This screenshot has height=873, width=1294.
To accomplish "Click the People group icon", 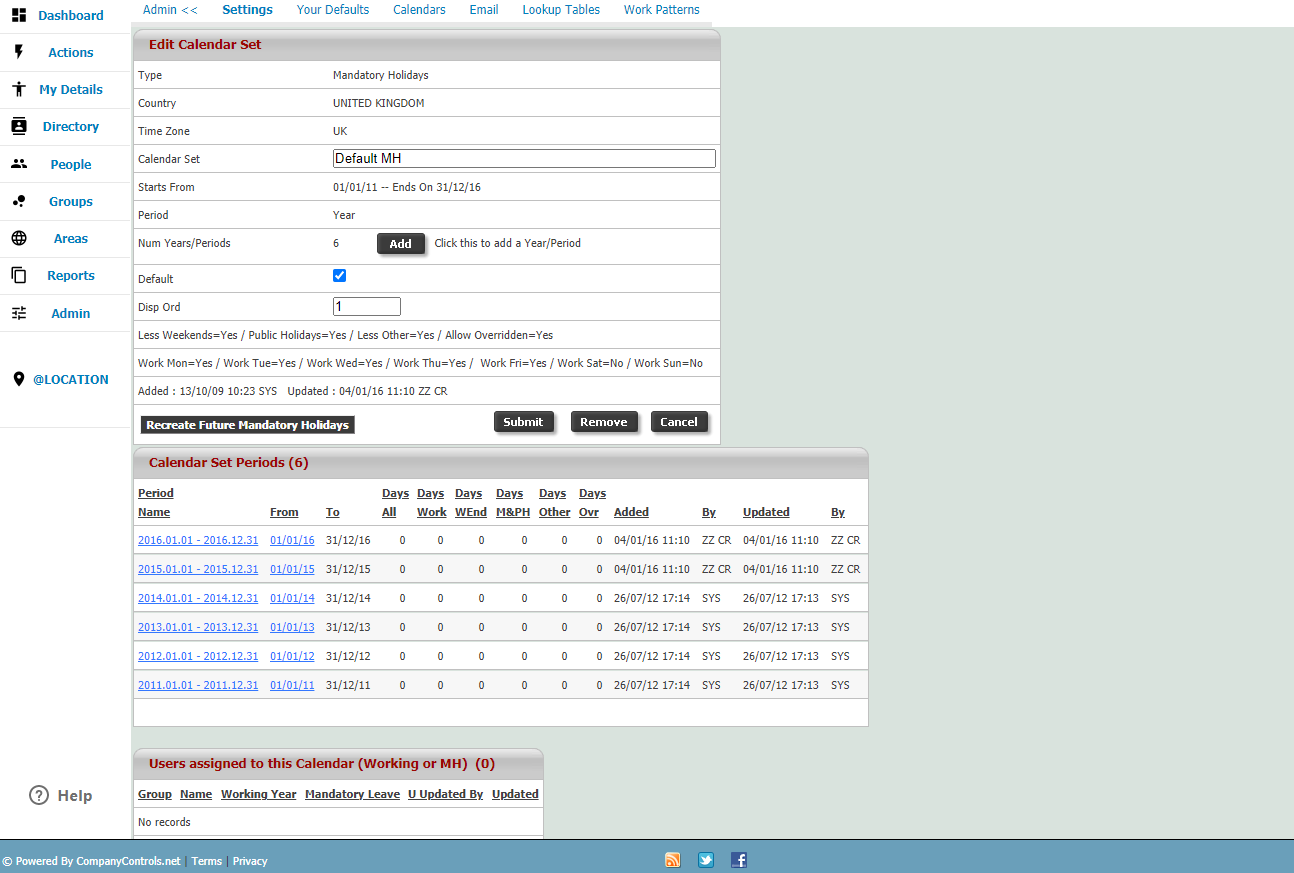I will (x=19, y=164).
